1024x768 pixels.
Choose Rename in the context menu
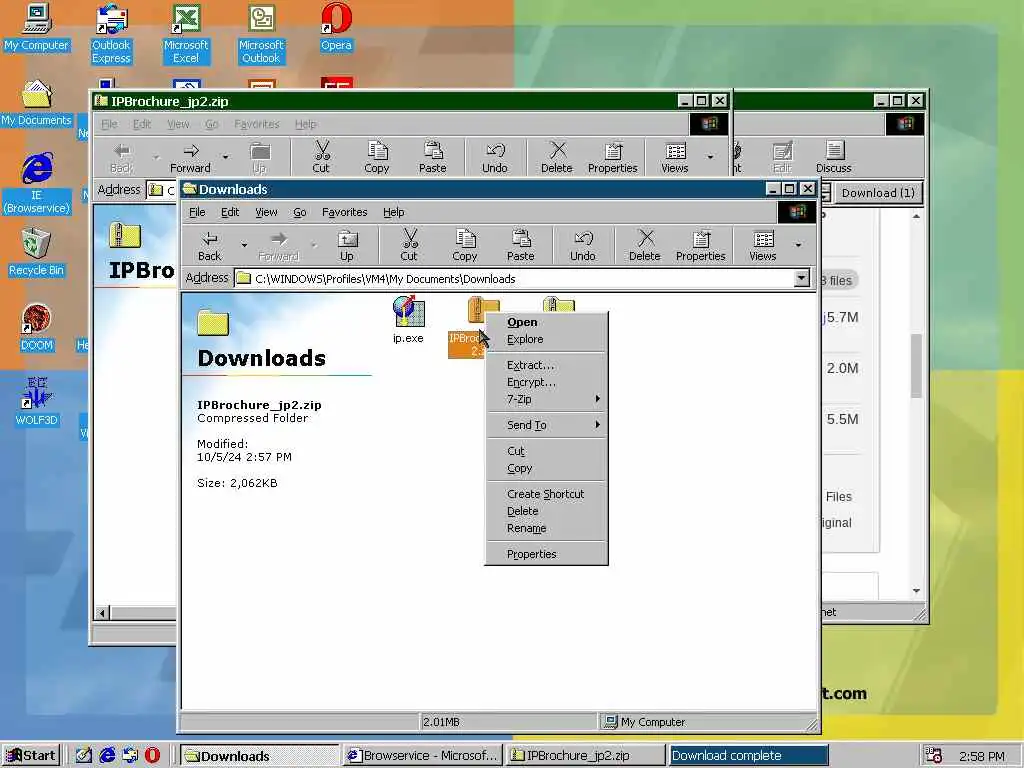pyautogui.click(x=547, y=528)
